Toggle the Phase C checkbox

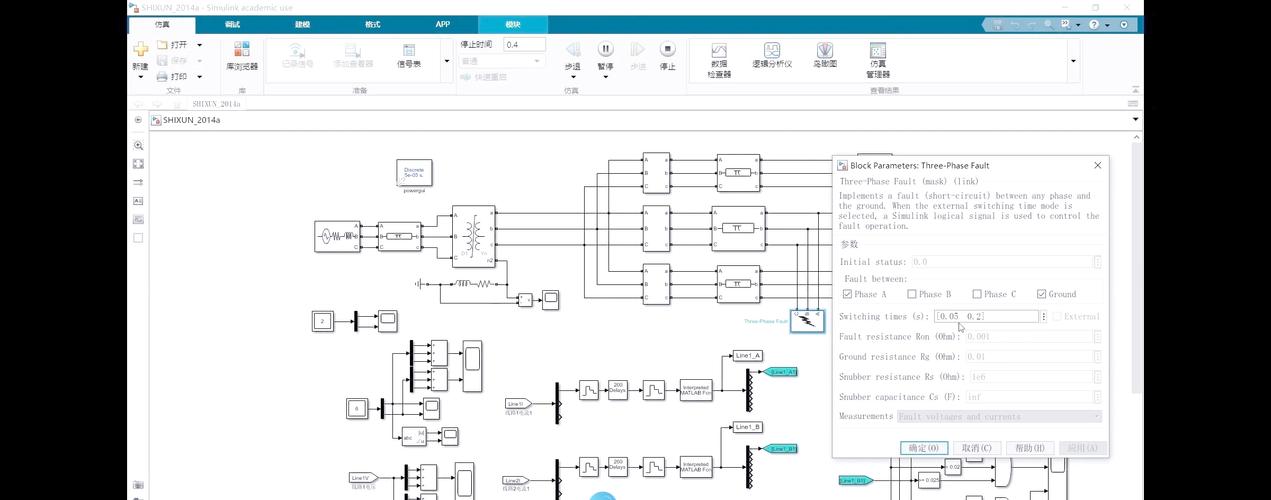[x=977, y=294]
